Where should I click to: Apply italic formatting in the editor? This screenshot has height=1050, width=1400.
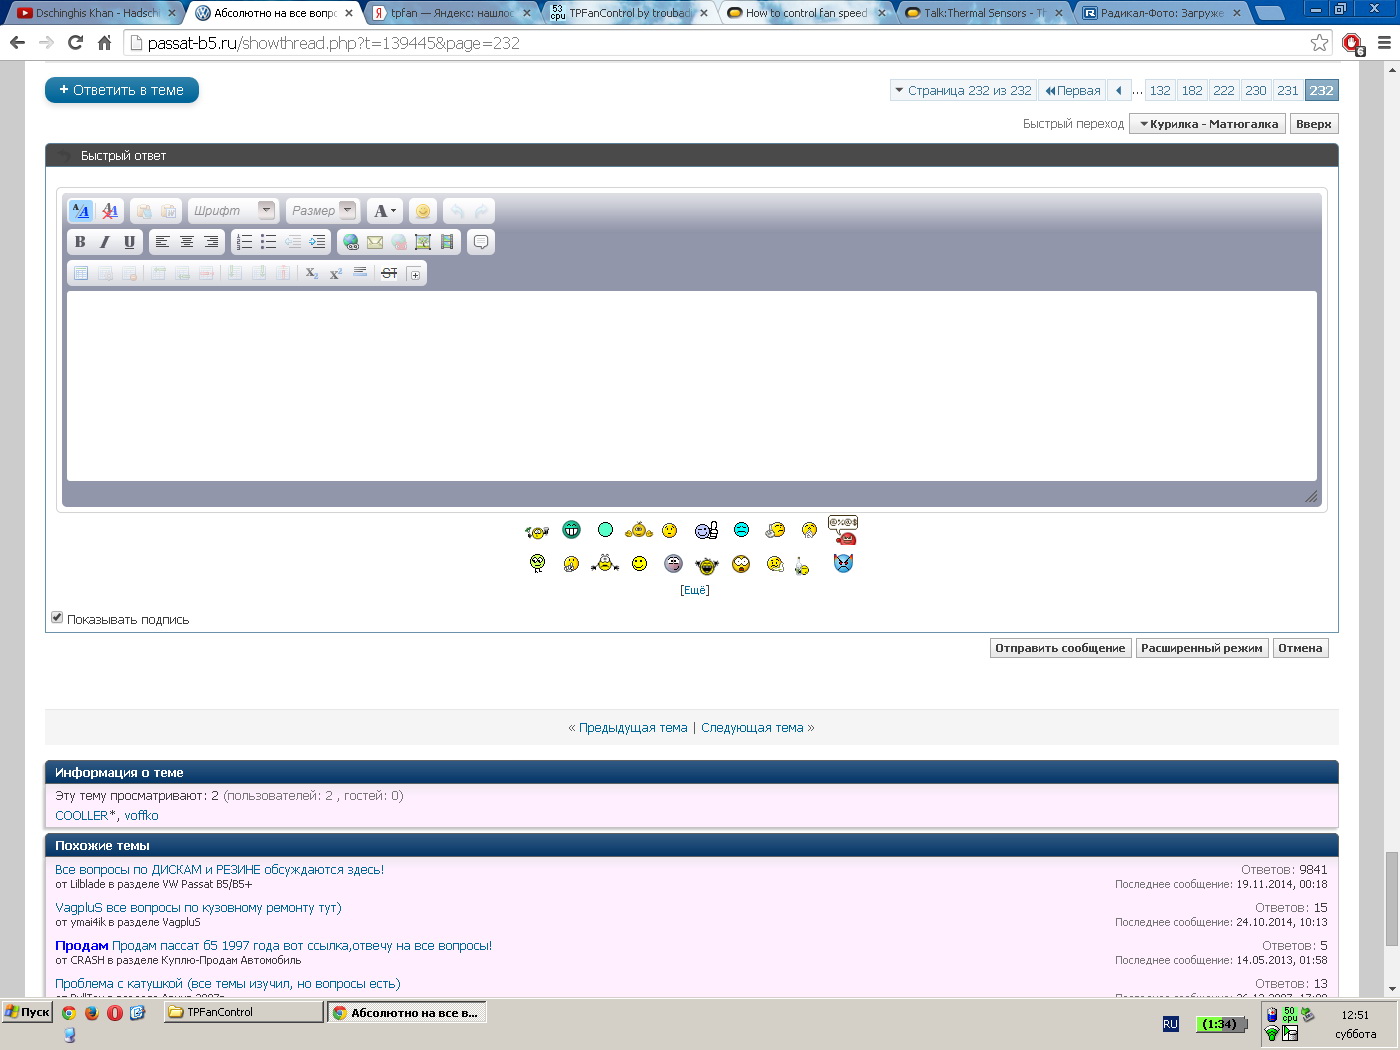tap(104, 242)
